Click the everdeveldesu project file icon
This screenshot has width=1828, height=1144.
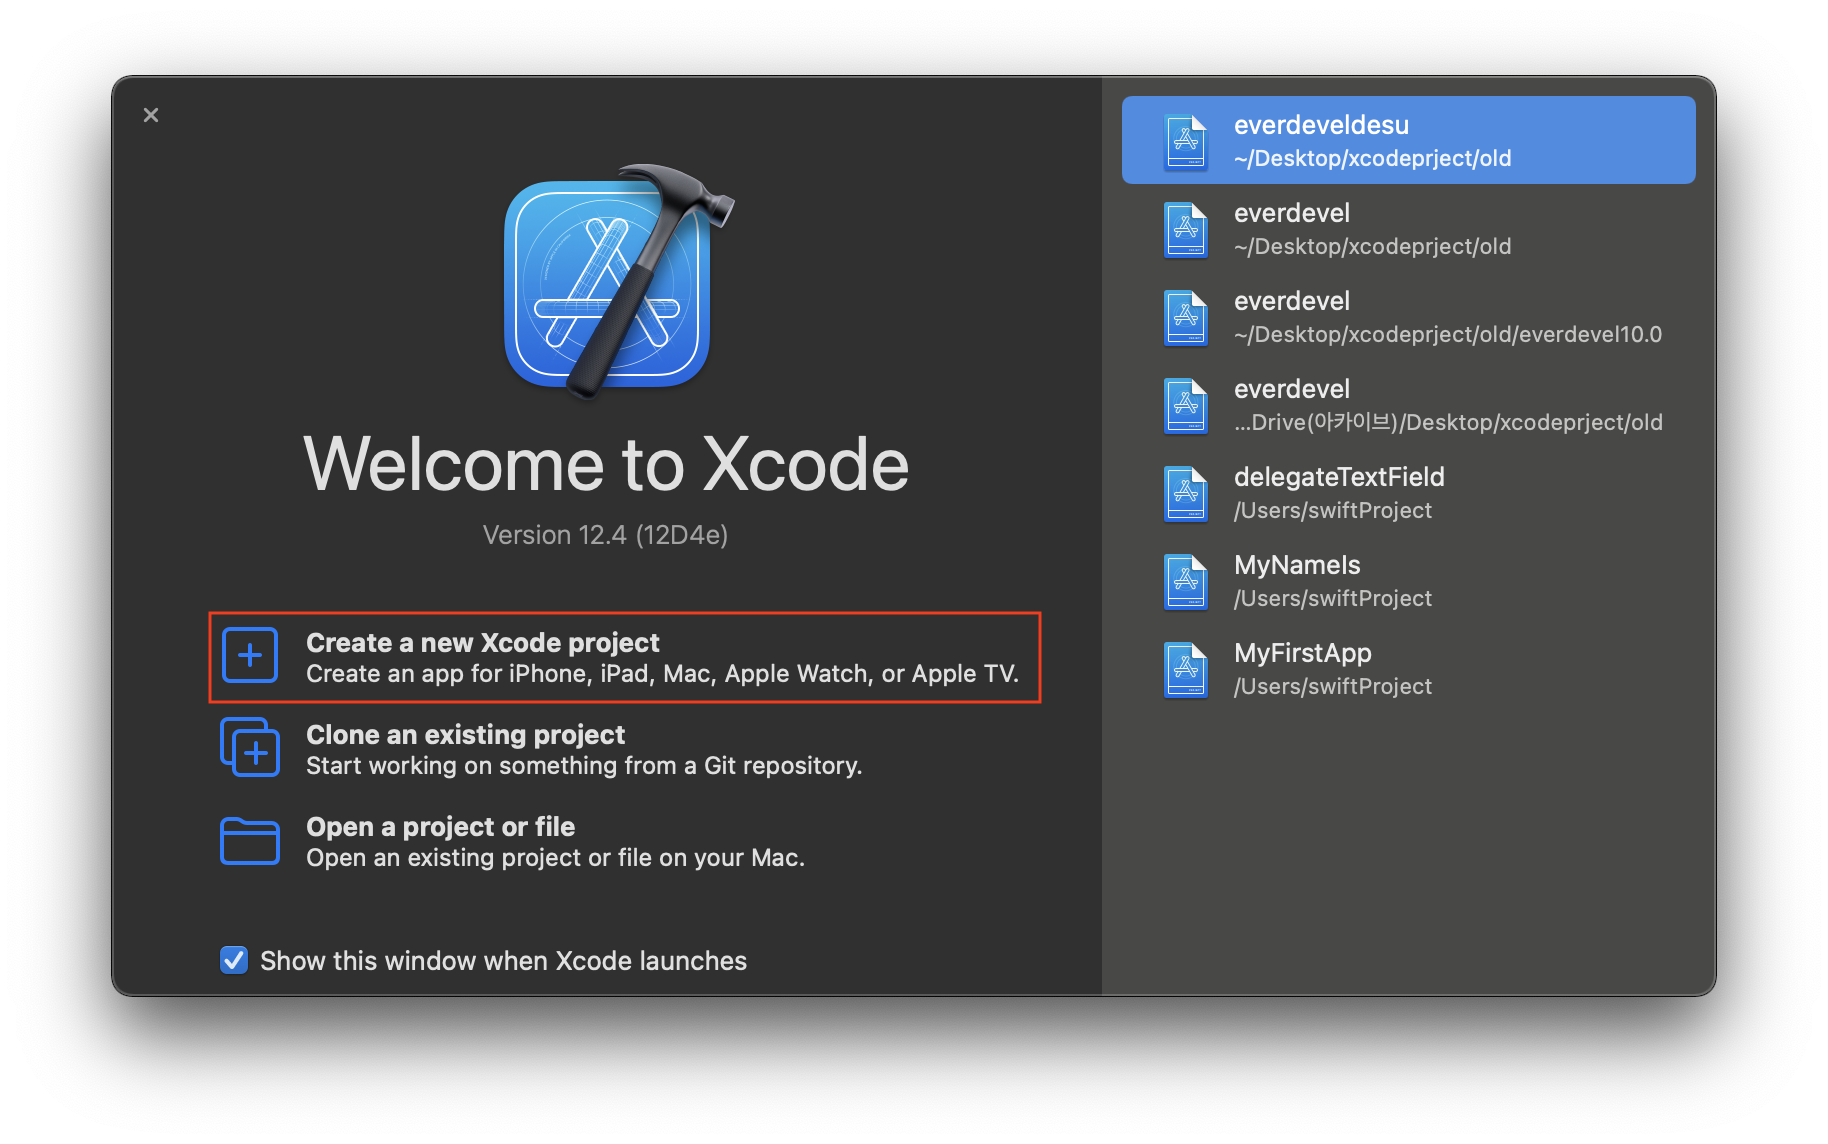pyautogui.click(x=1186, y=142)
